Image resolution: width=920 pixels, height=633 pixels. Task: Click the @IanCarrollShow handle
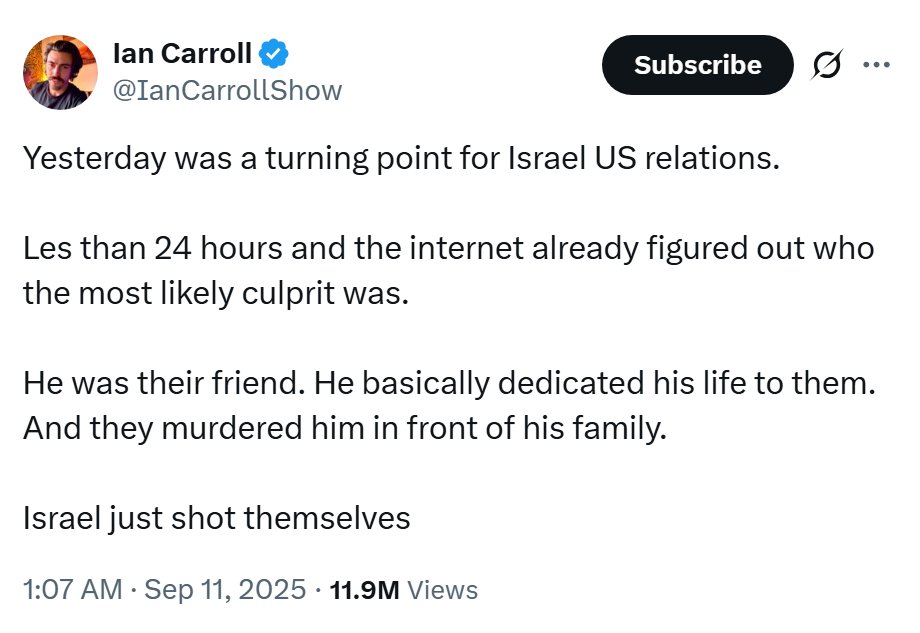pyautogui.click(x=228, y=90)
